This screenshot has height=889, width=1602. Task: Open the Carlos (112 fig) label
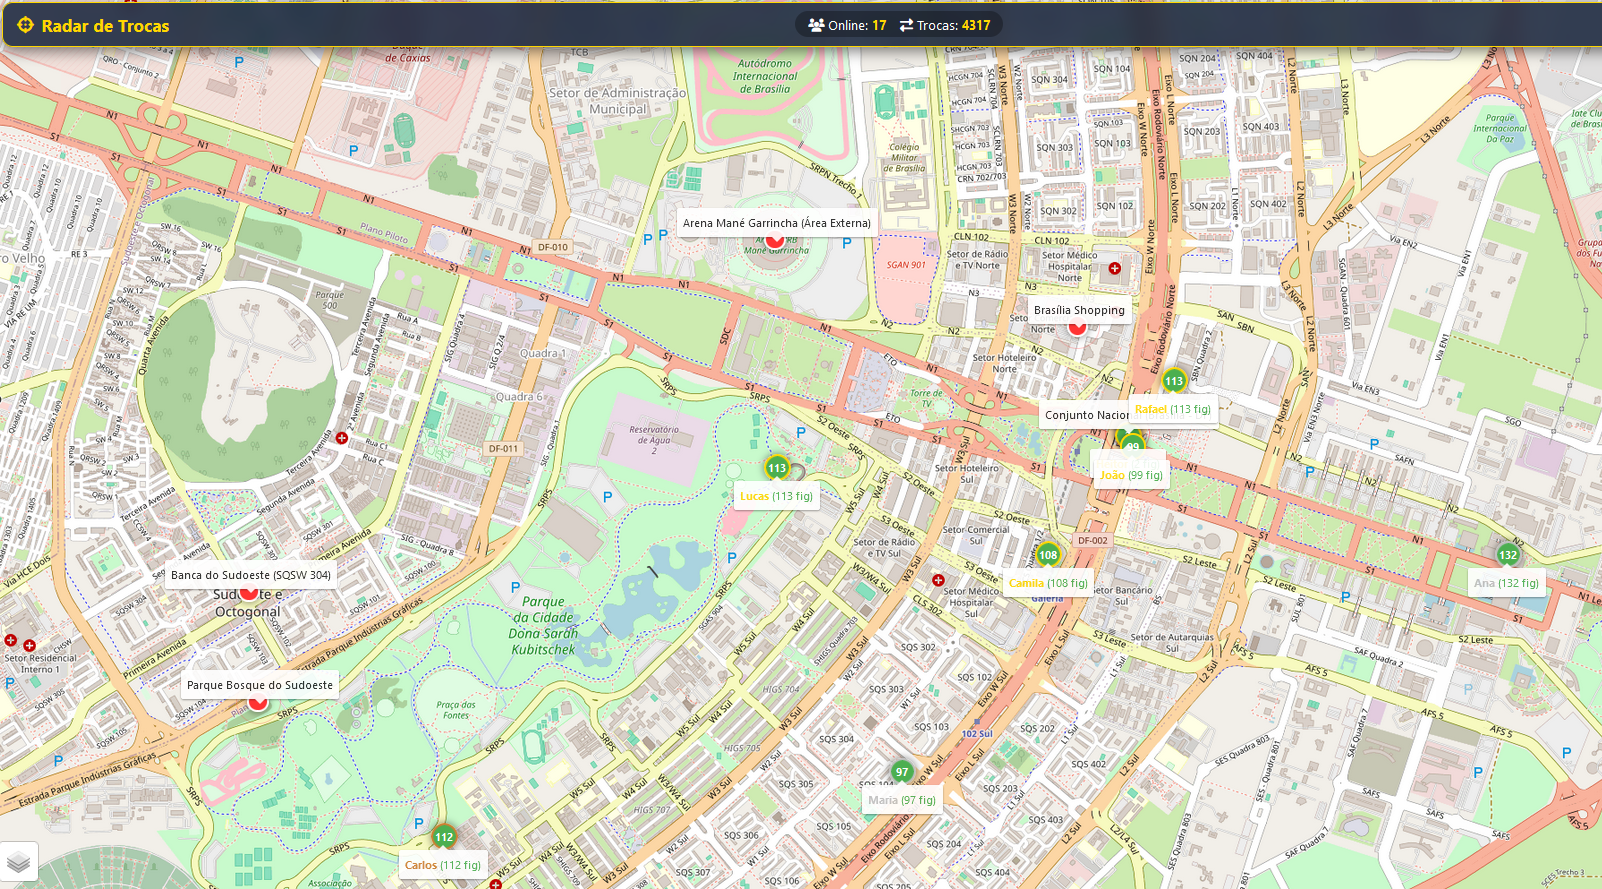point(443,865)
